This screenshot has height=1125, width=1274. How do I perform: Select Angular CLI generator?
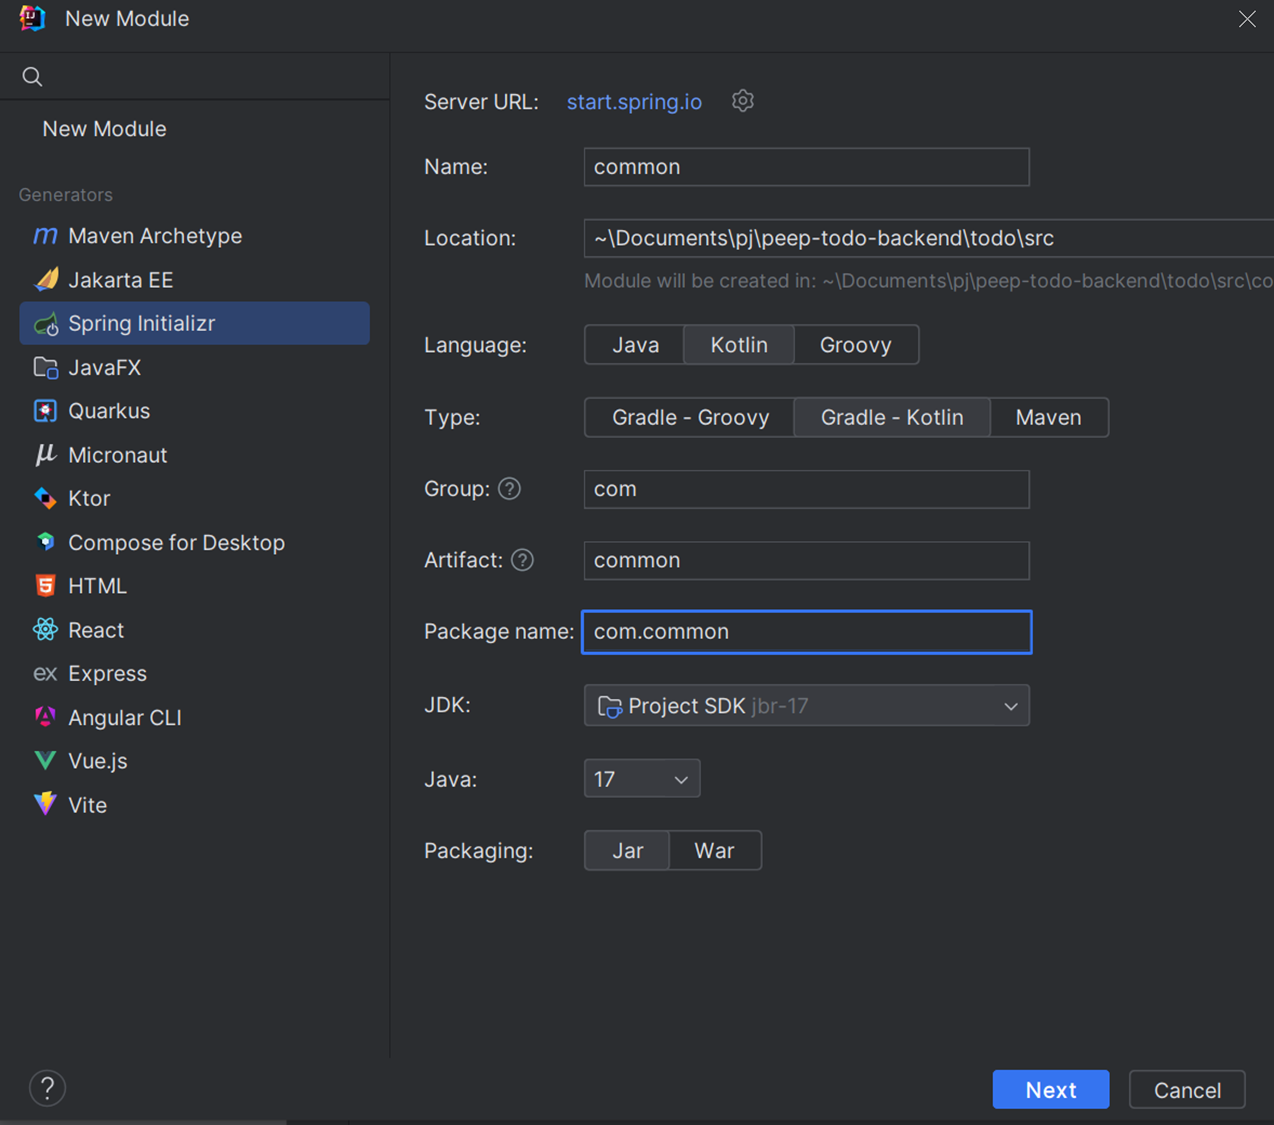[x=195, y=717]
